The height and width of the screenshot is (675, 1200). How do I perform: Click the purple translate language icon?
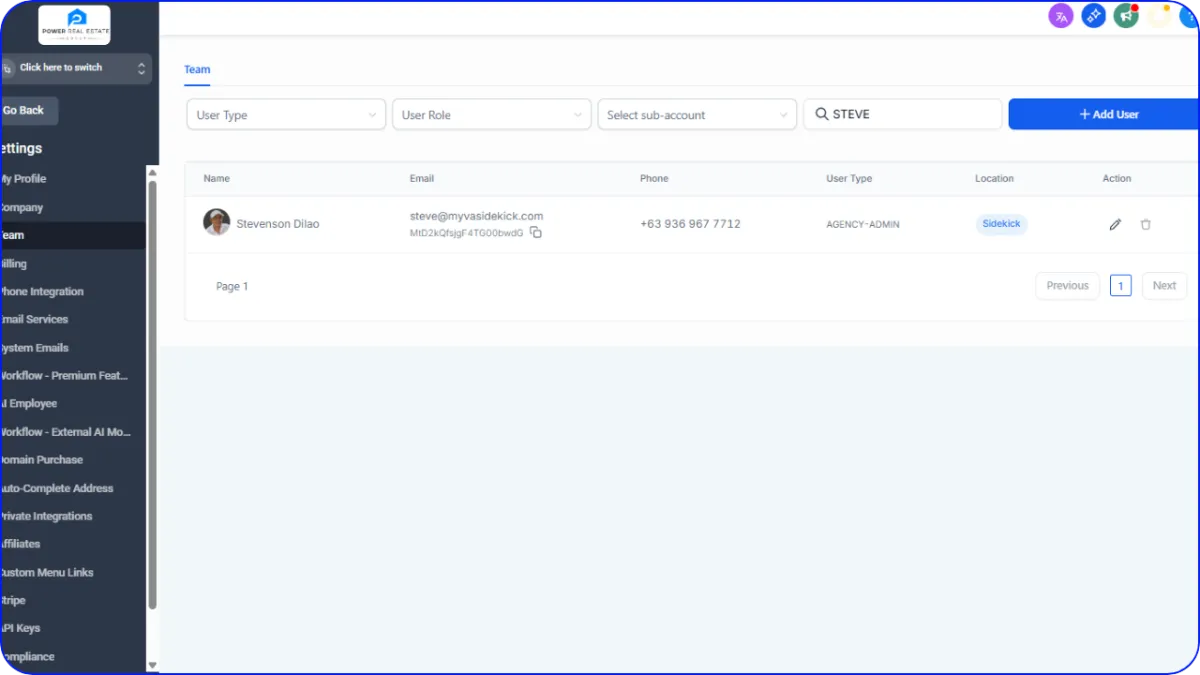click(1061, 16)
